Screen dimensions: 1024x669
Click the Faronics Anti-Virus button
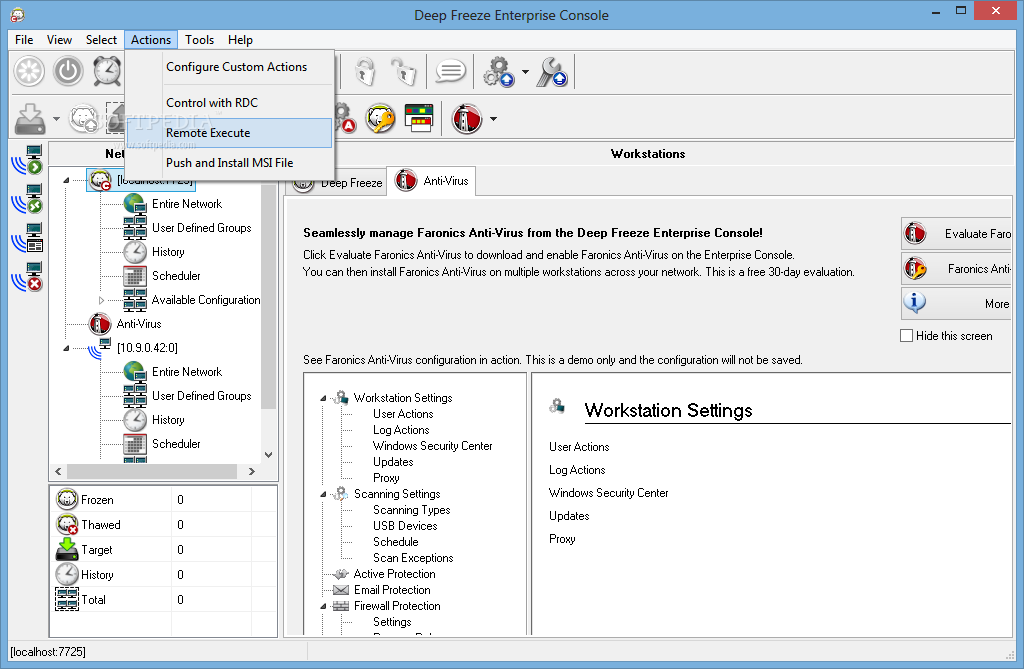point(957,269)
